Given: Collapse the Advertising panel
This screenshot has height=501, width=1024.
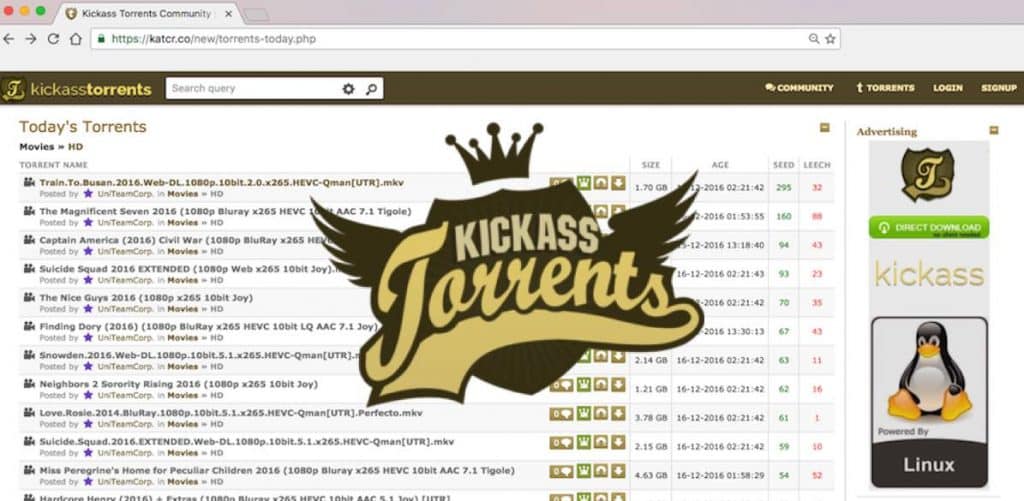Looking at the screenshot, I should tap(993, 130).
